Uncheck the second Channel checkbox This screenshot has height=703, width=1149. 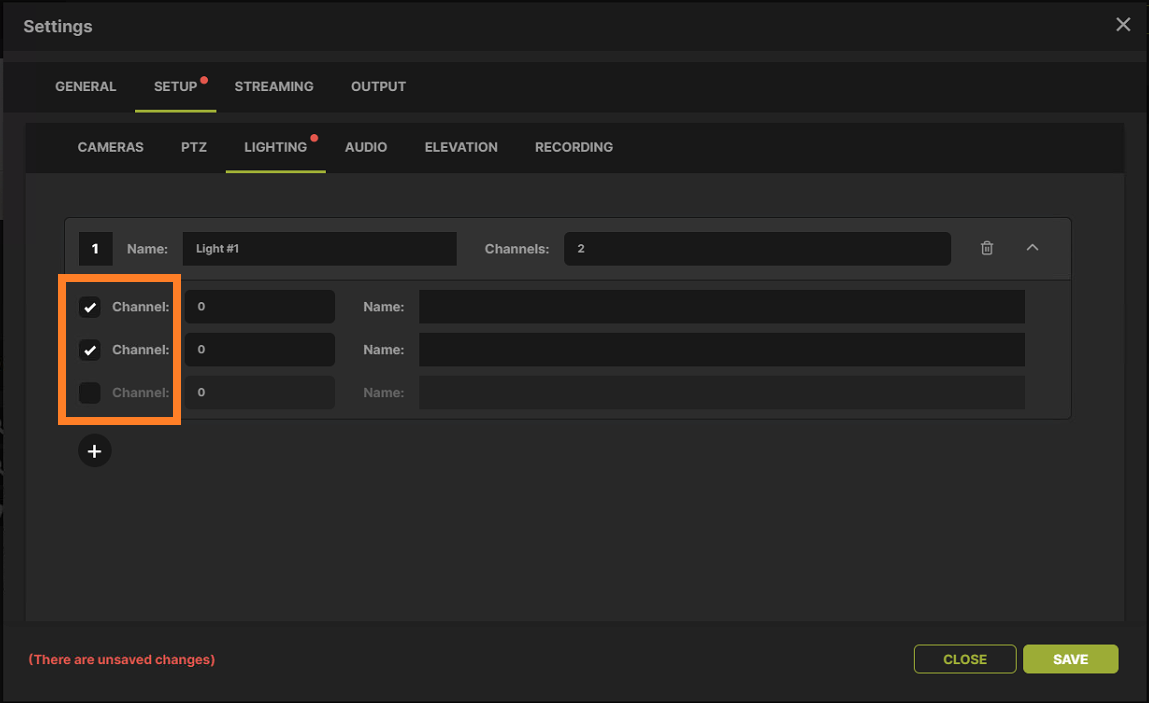click(90, 350)
